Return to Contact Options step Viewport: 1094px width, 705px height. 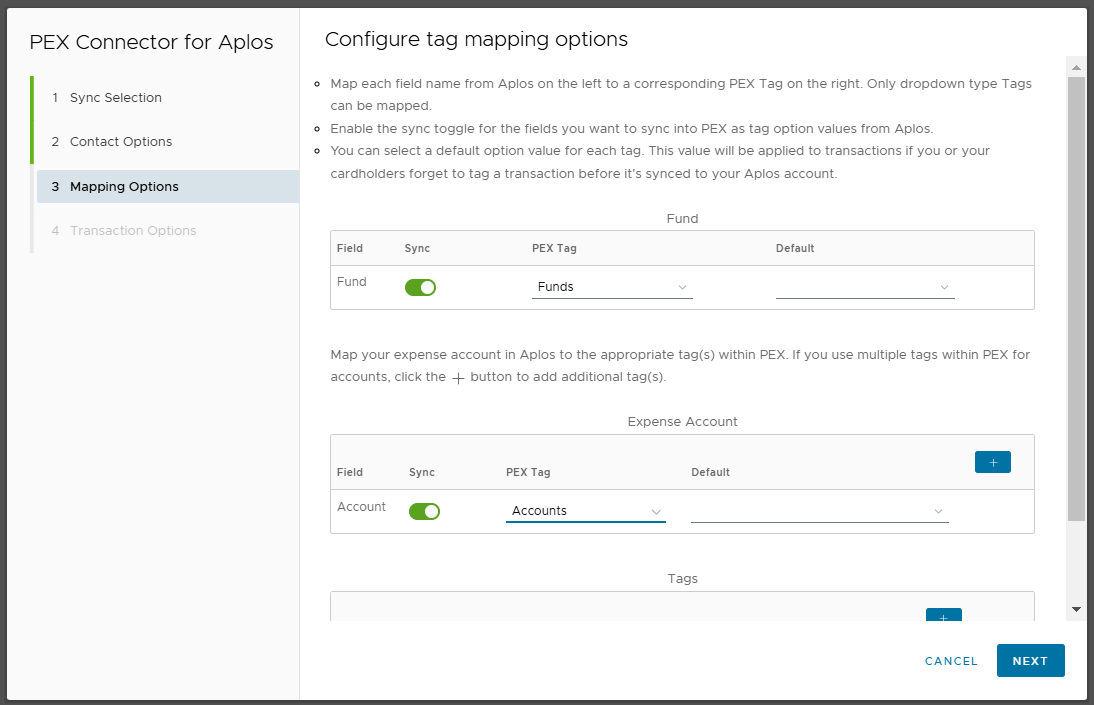click(x=120, y=142)
